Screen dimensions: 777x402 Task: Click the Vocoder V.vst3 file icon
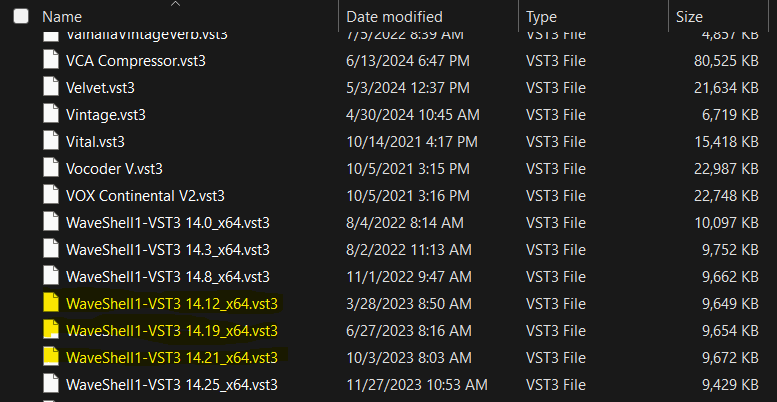coord(51,169)
